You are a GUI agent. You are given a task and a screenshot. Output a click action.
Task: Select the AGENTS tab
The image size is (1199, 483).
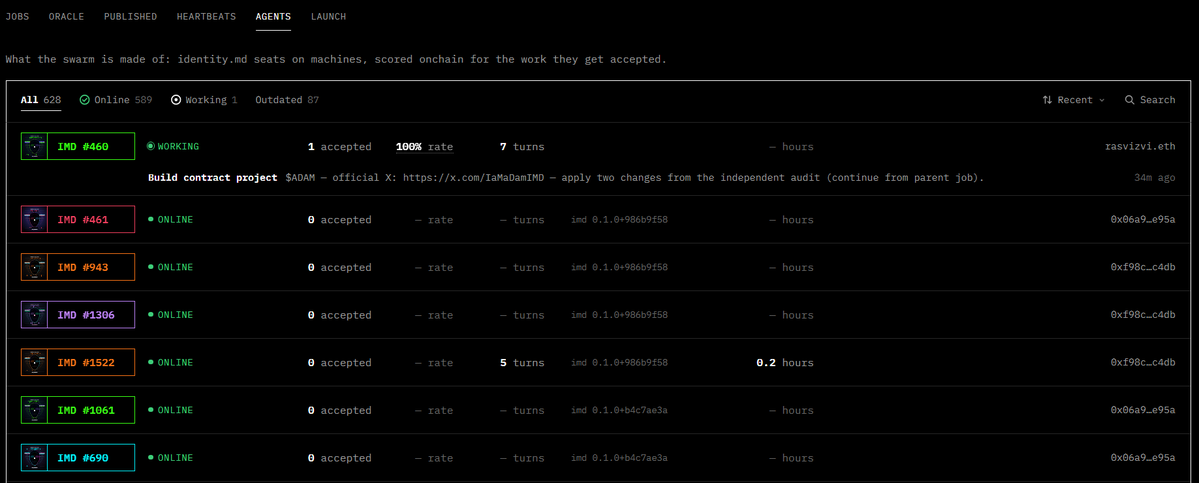click(274, 16)
